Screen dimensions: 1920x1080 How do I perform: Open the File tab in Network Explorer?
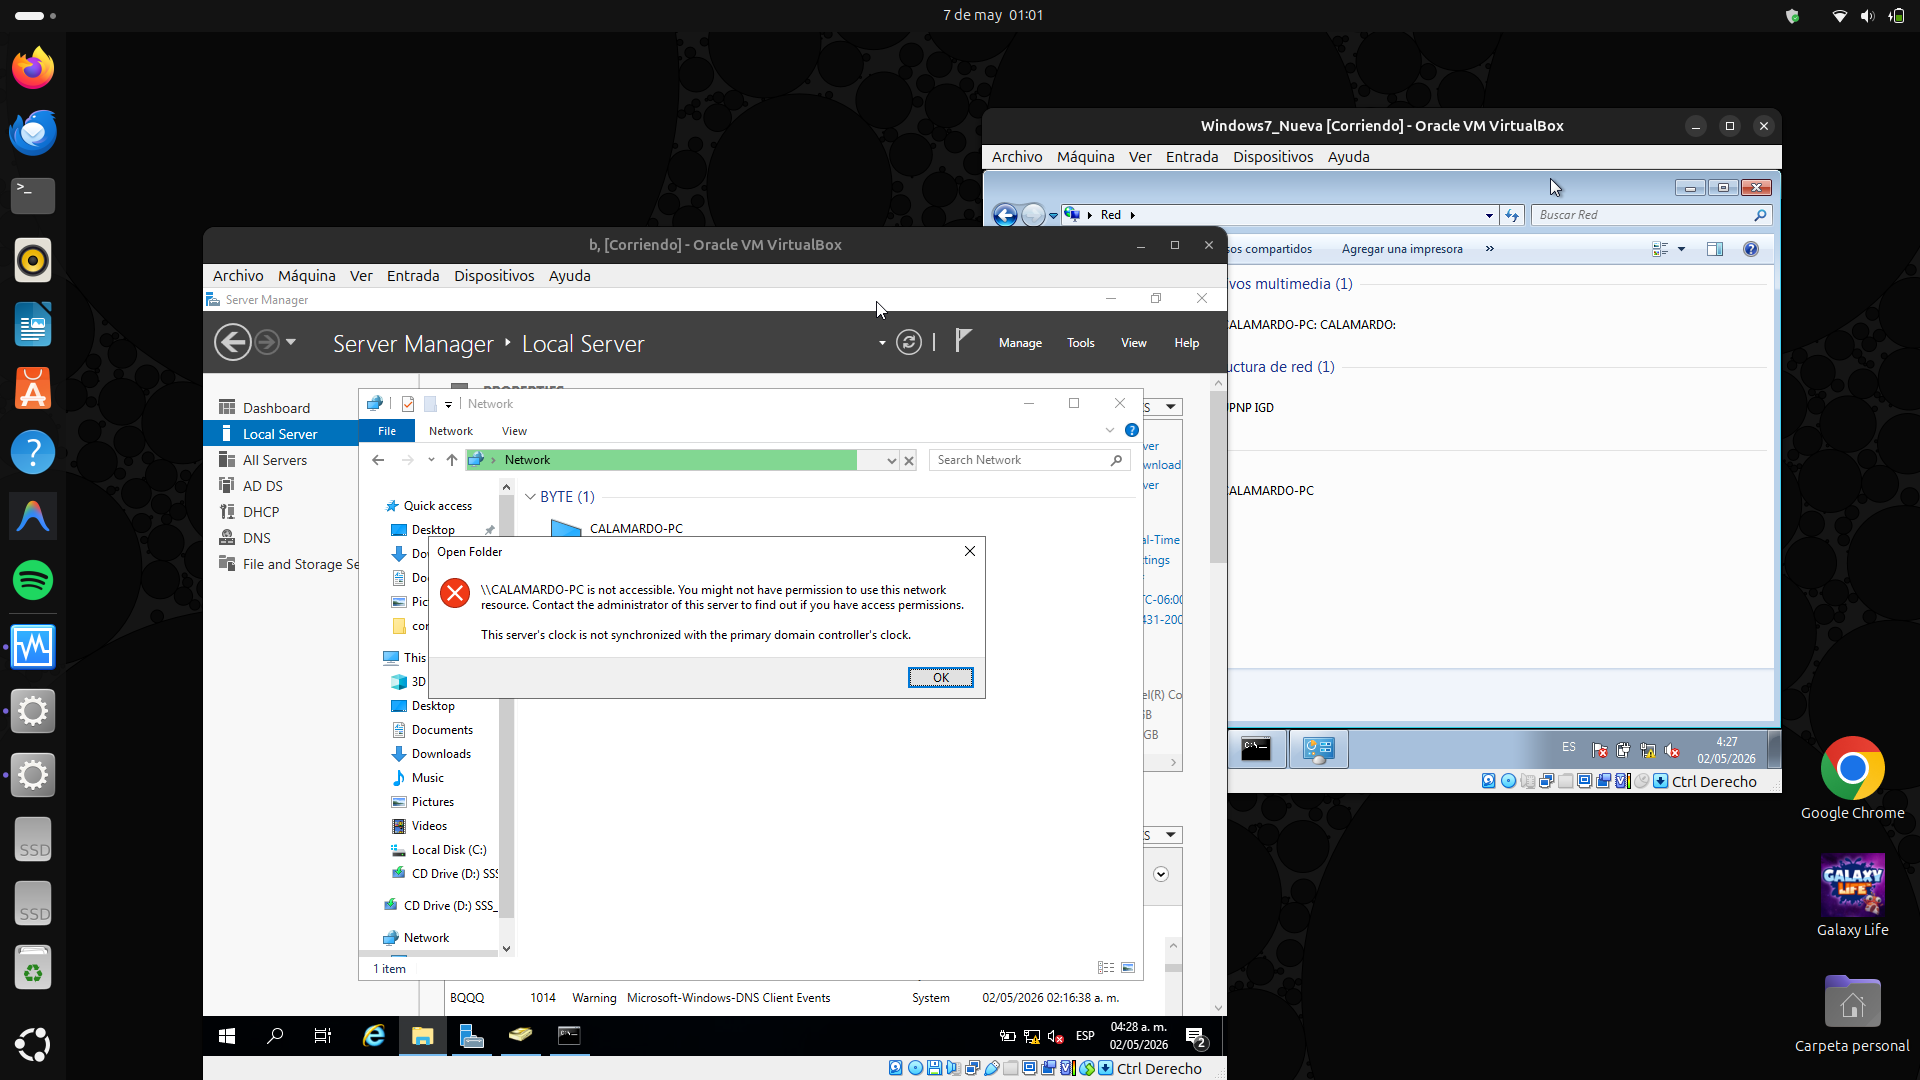387,431
